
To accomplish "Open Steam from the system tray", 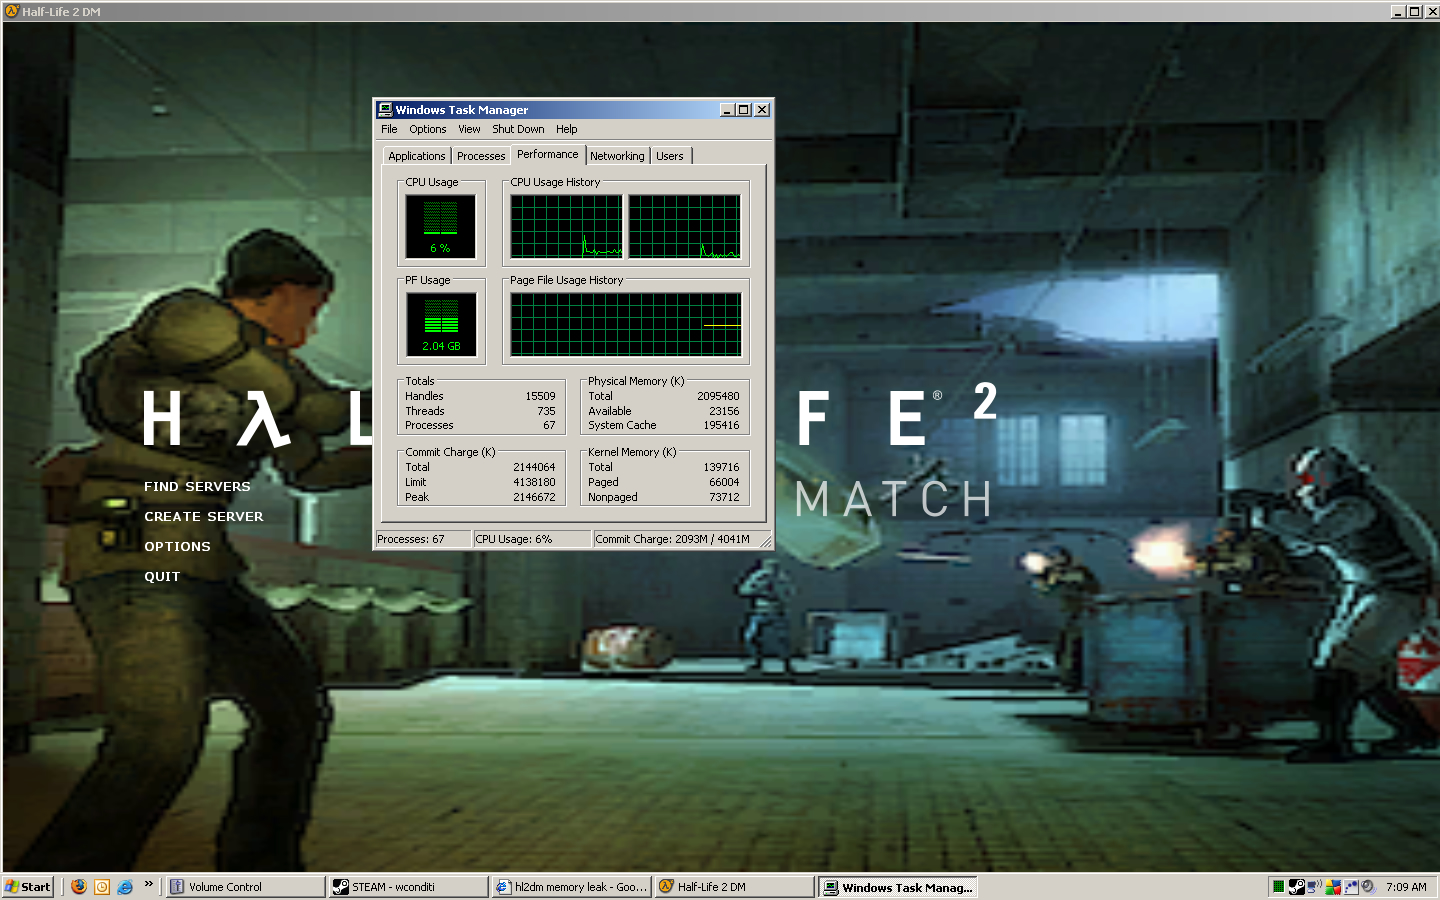I will pyautogui.click(x=1297, y=886).
